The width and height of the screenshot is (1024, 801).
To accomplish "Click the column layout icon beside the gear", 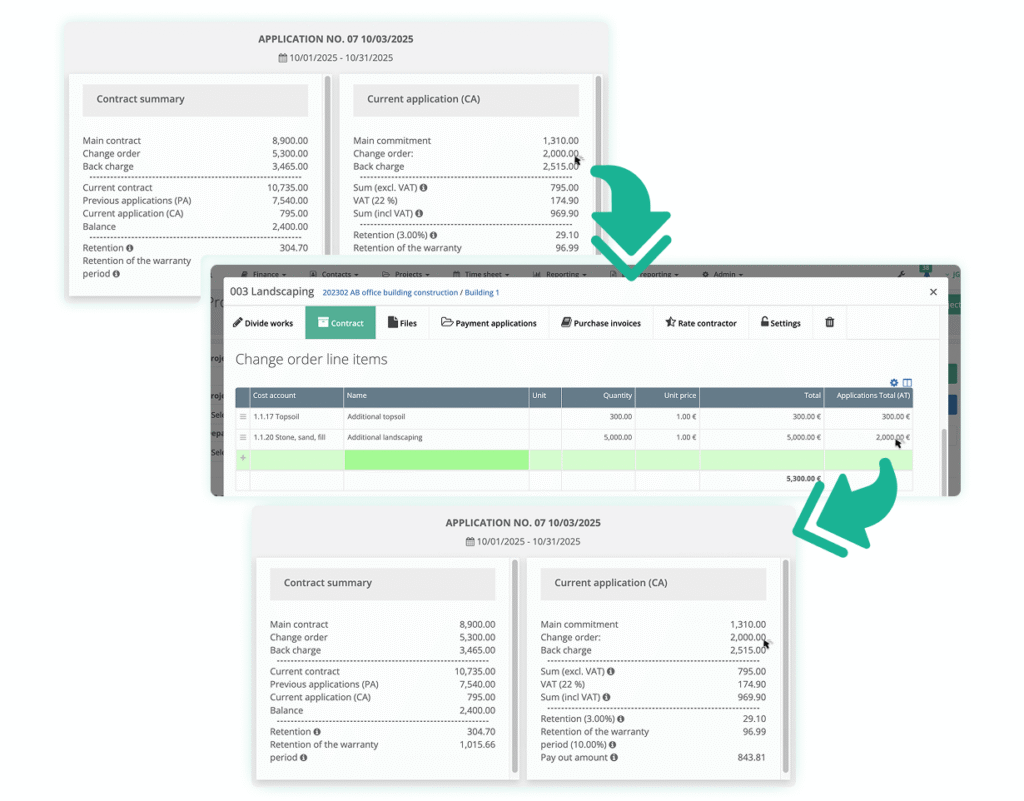I will 908,382.
